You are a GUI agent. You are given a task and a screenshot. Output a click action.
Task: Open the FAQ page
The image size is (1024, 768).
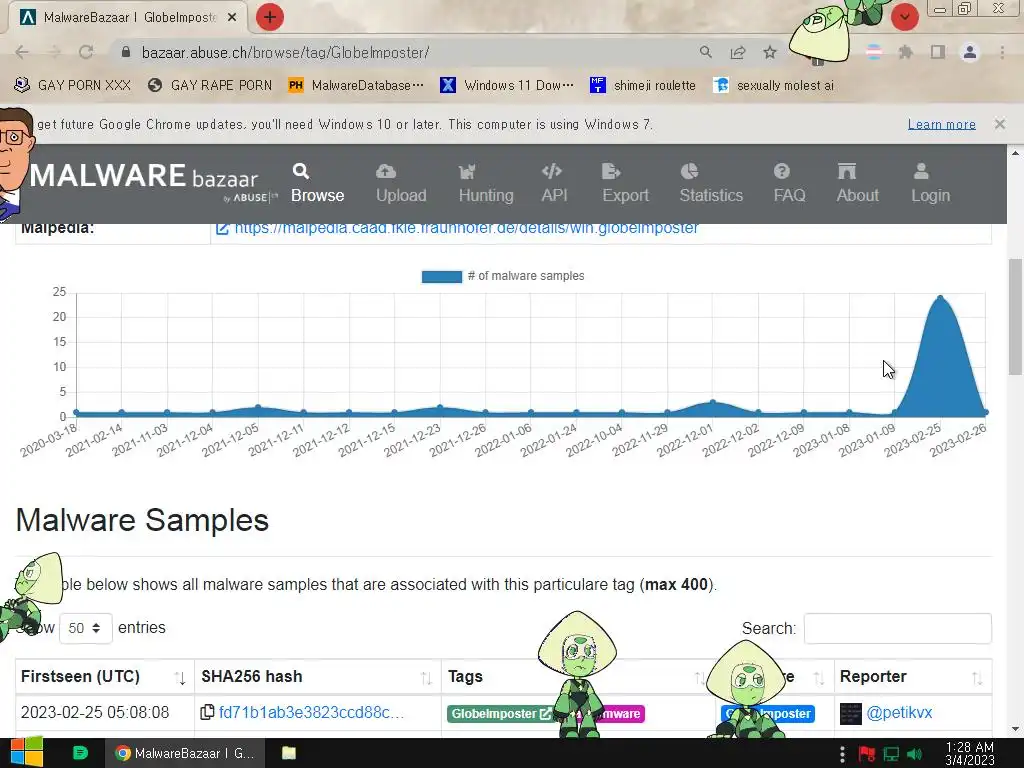pos(789,184)
